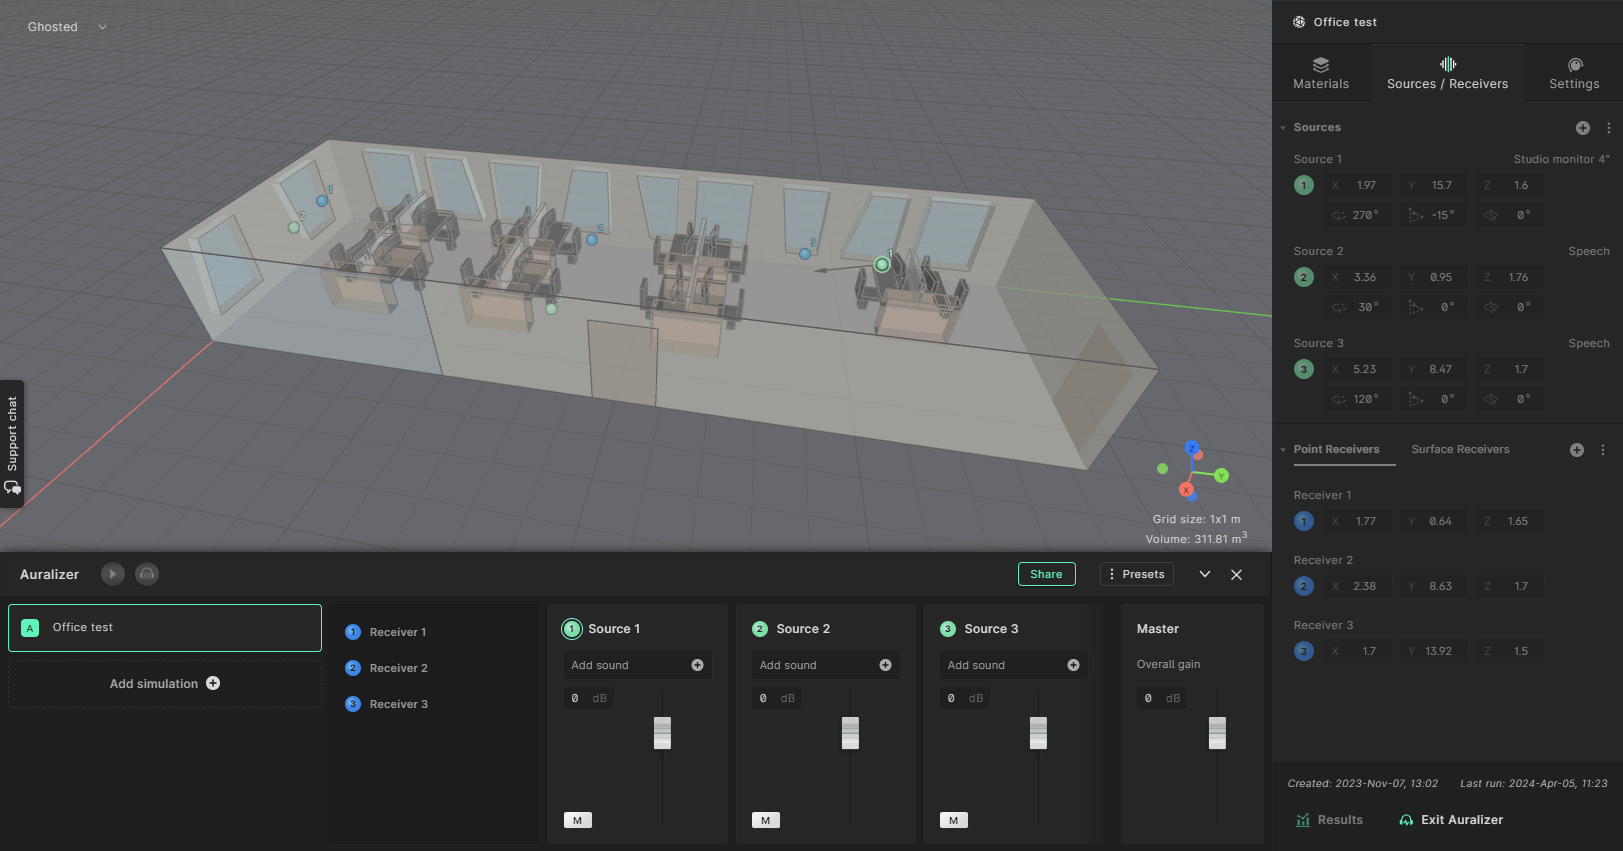Select Source 1 marker in 3D view
Viewport: 1623px width, 851px height.
pyautogui.click(x=881, y=265)
